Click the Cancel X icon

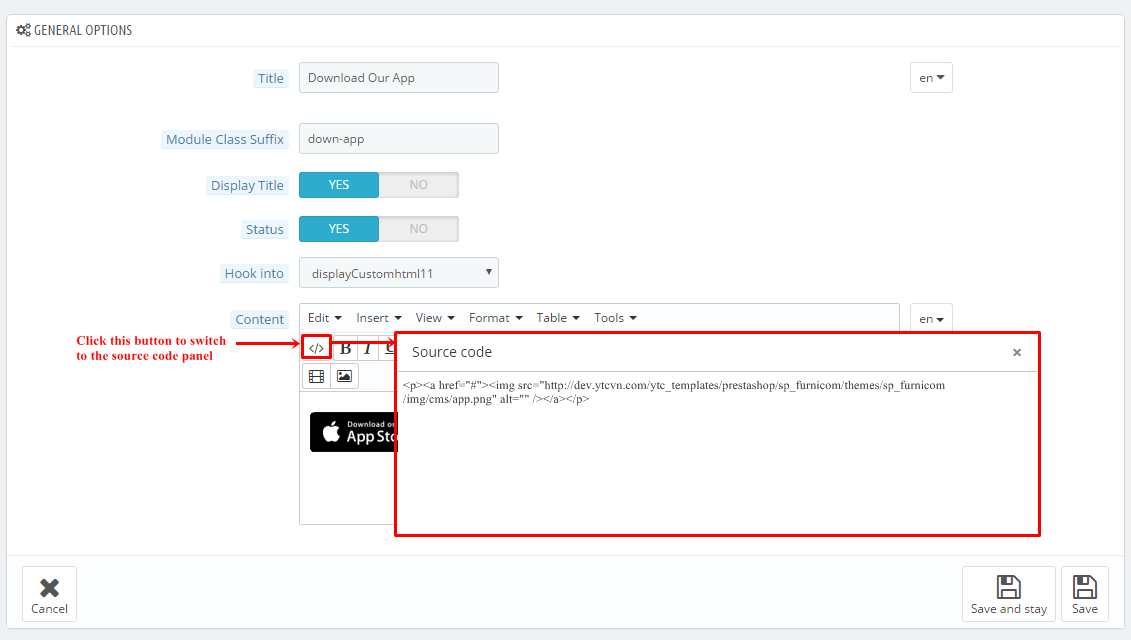(49, 588)
